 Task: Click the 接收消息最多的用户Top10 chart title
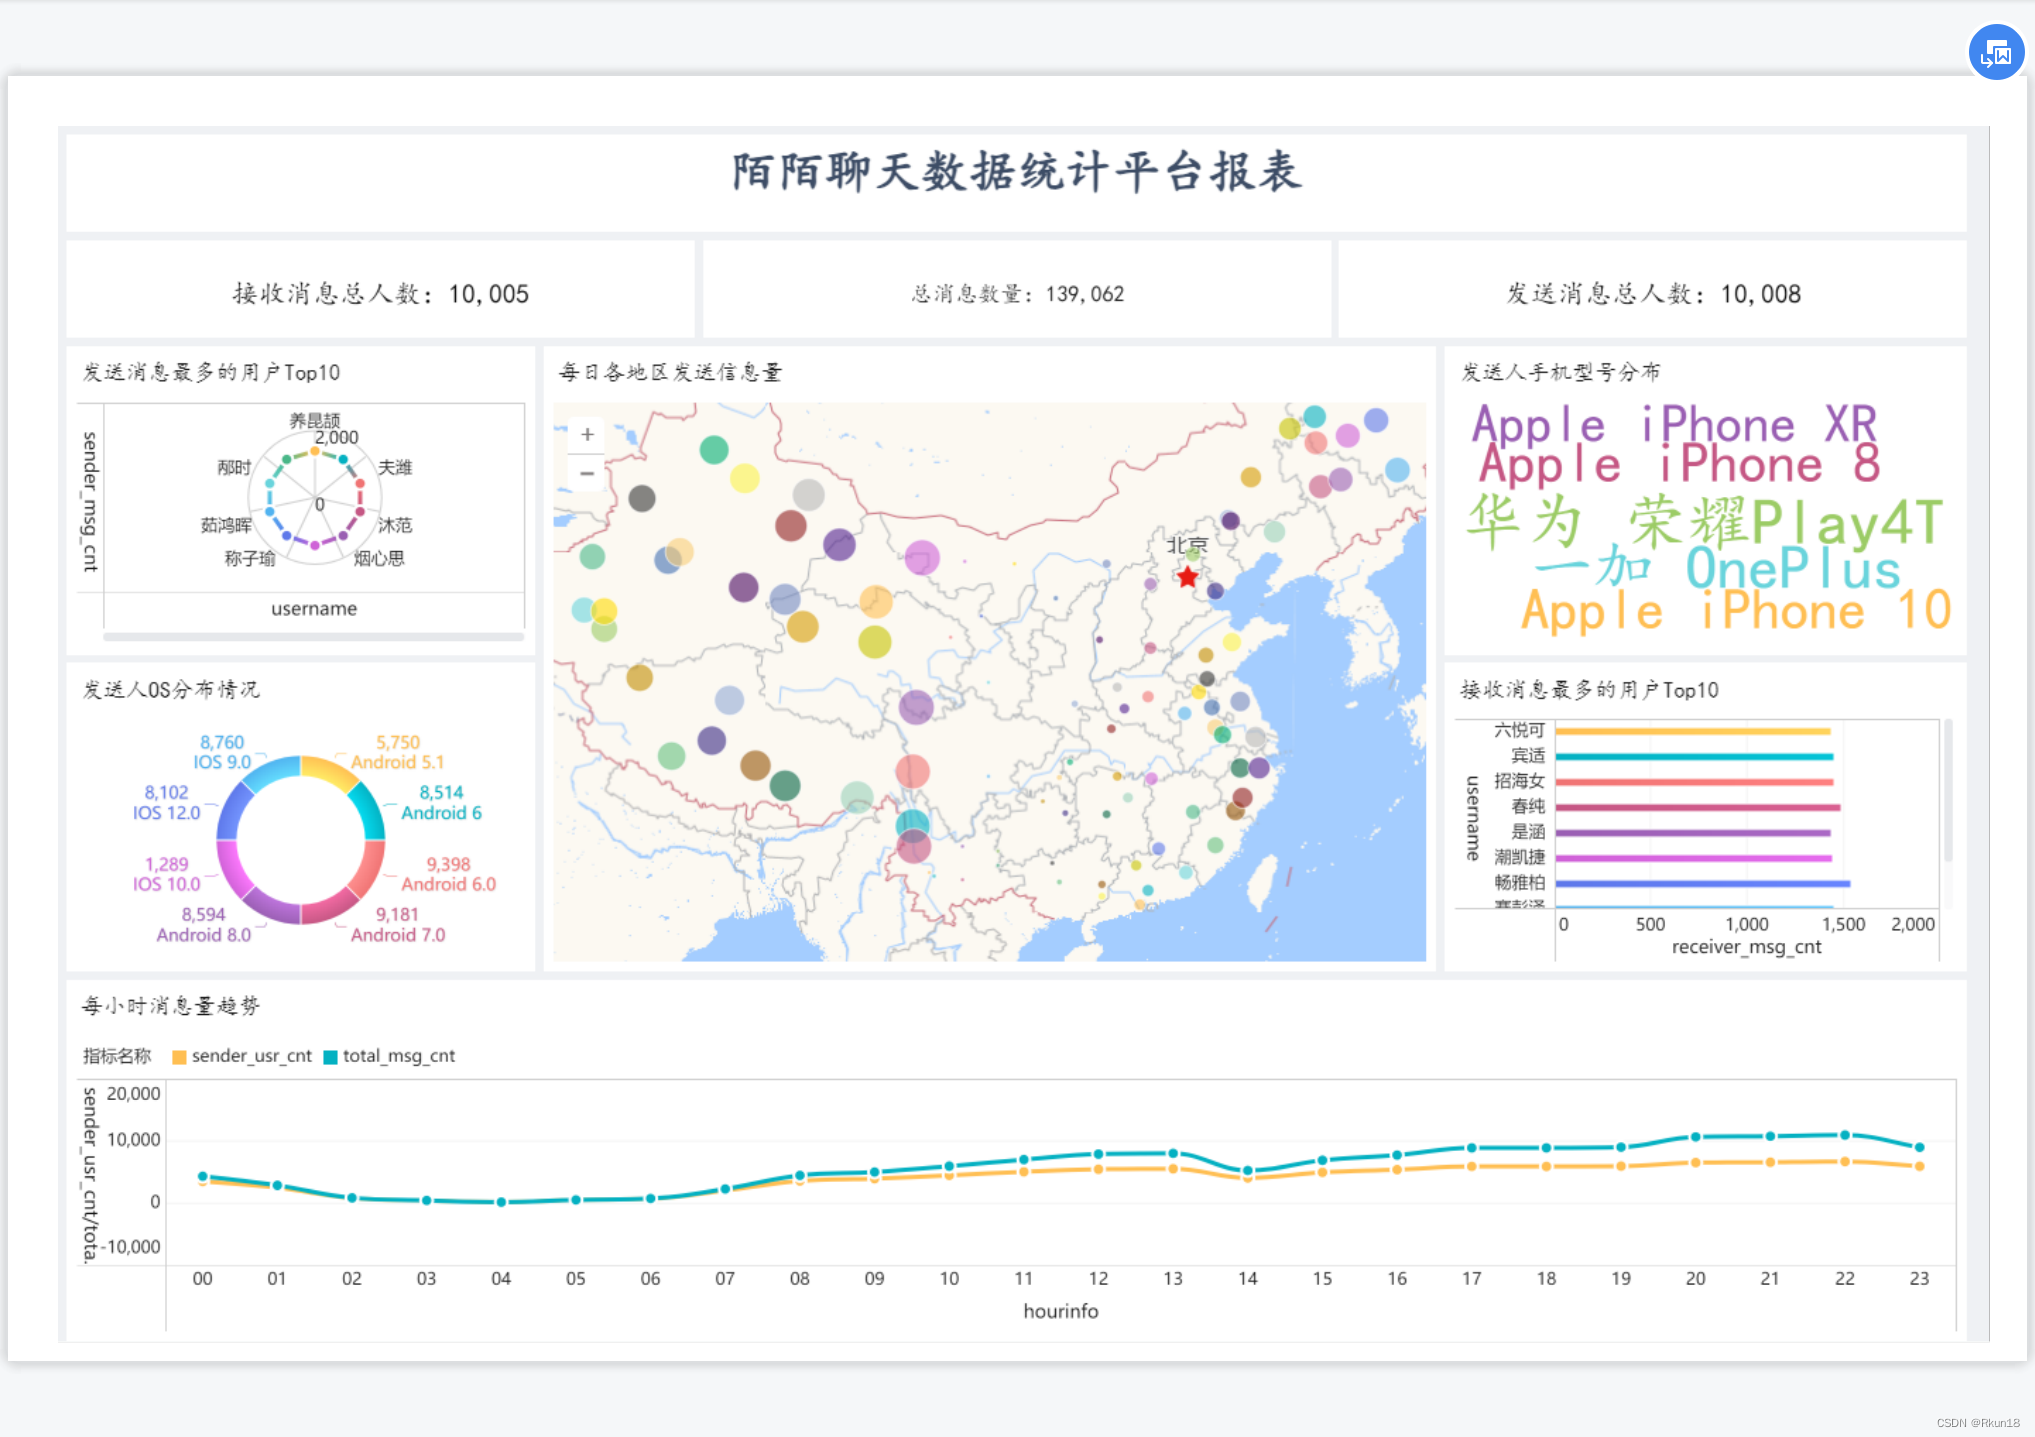1589,690
